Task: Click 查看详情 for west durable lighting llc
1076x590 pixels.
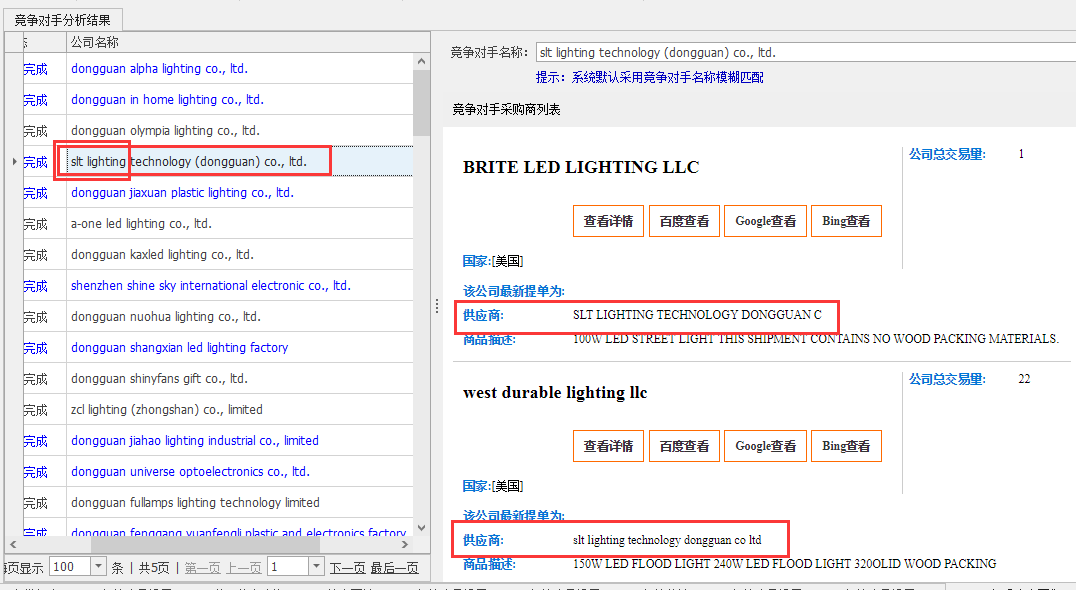Action: click(609, 446)
